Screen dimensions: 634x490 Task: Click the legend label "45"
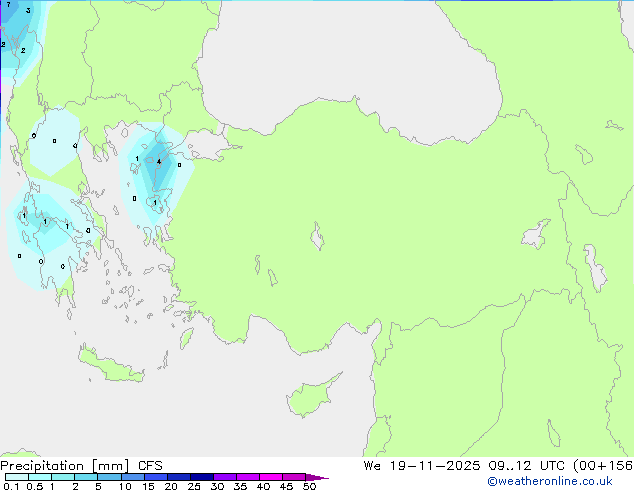click(286, 486)
